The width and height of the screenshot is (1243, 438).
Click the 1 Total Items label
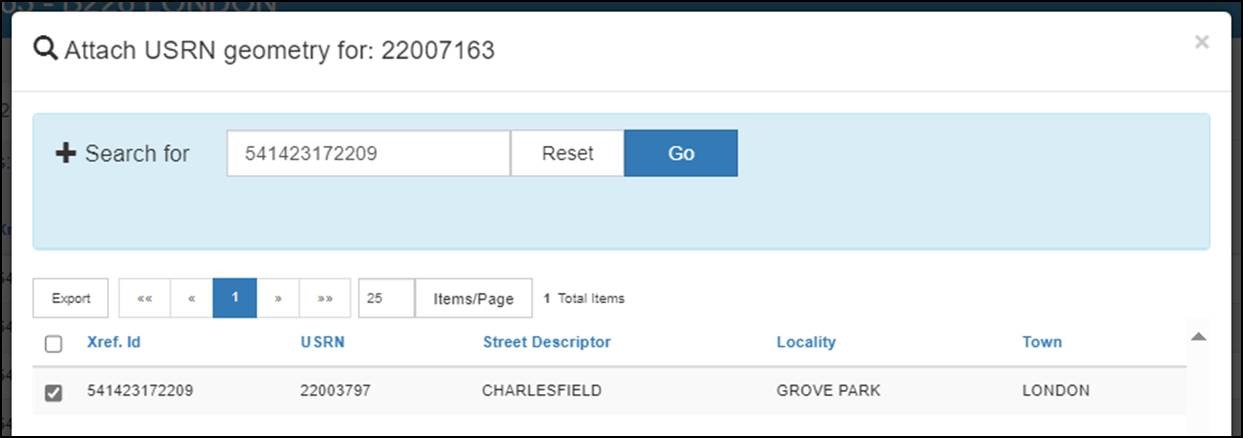[x=584, y=298]
